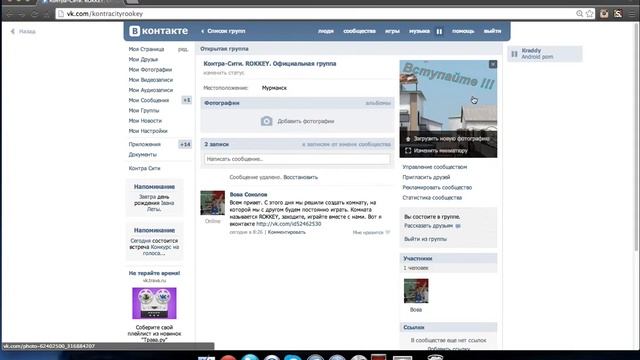Open Мои Аудиозаписи
Screen dimensions: 640x360
pyautogui.click(x=151, y=90)
